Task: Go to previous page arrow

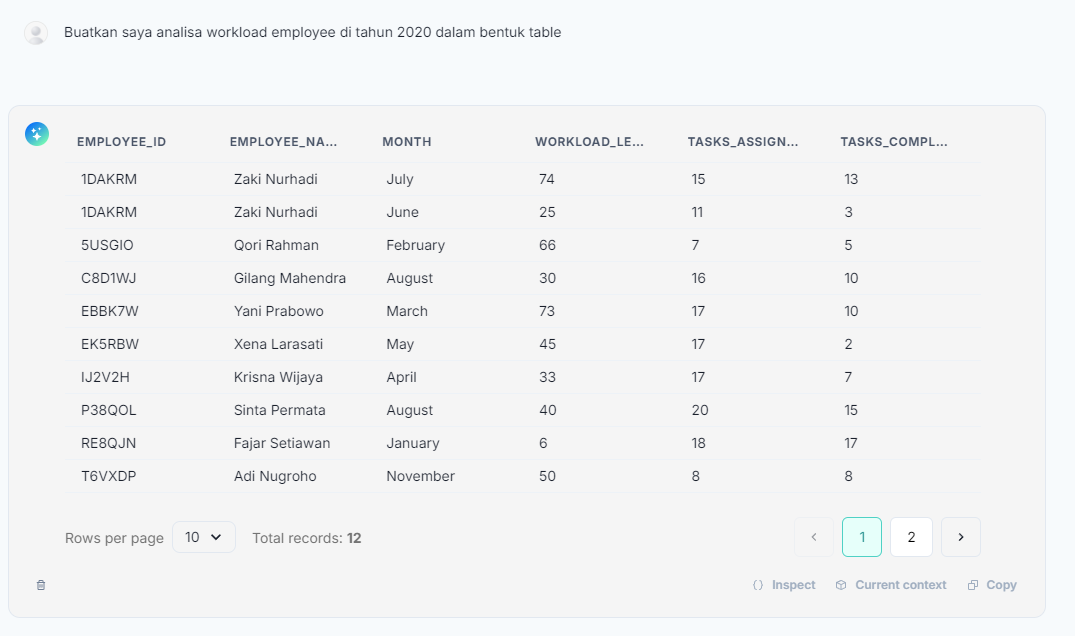Action: 814,537
